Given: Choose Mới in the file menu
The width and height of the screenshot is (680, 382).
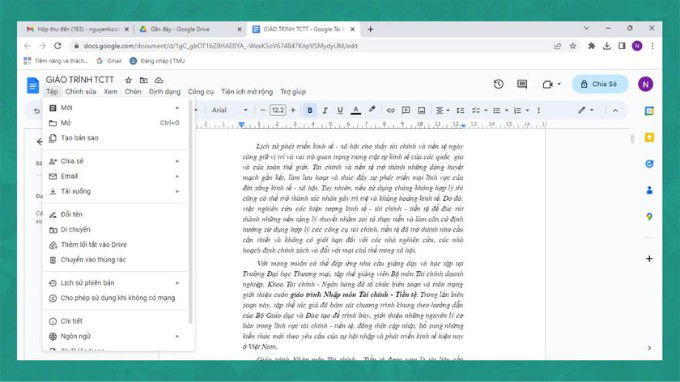Looking at the screenshot, I should point(115,108).
